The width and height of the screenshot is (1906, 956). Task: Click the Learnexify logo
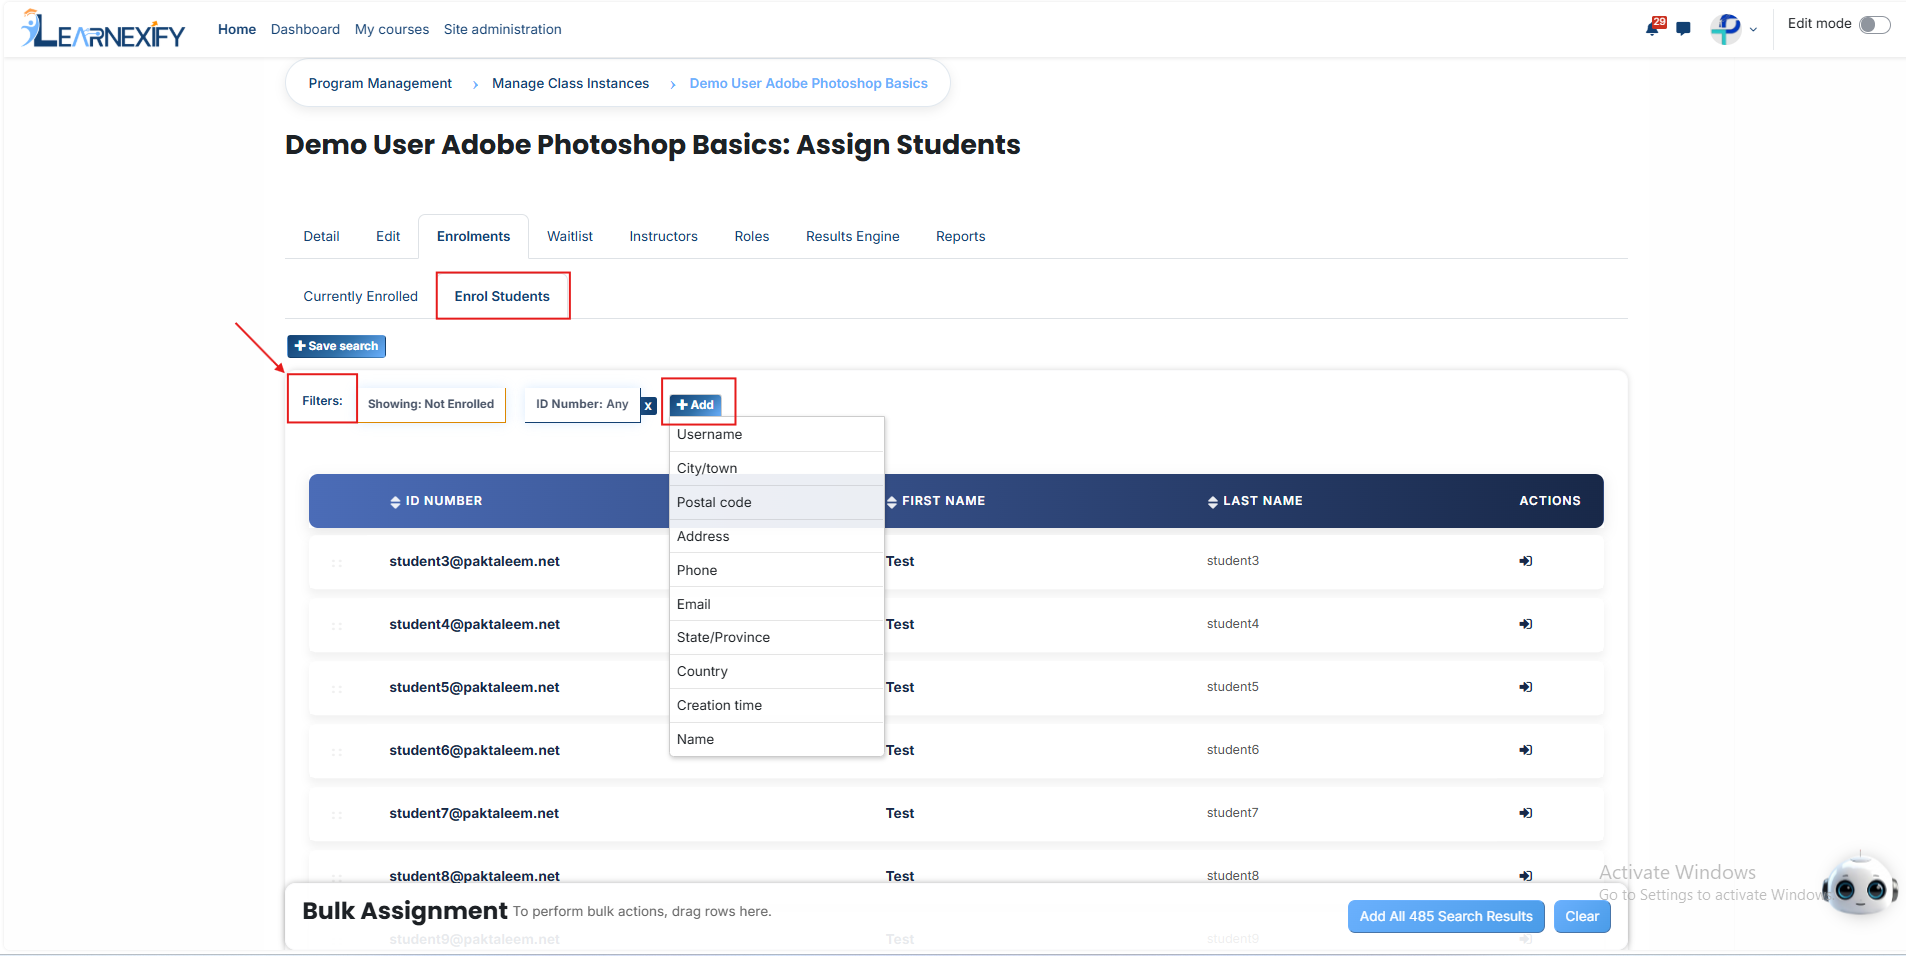tap(103, 29)
